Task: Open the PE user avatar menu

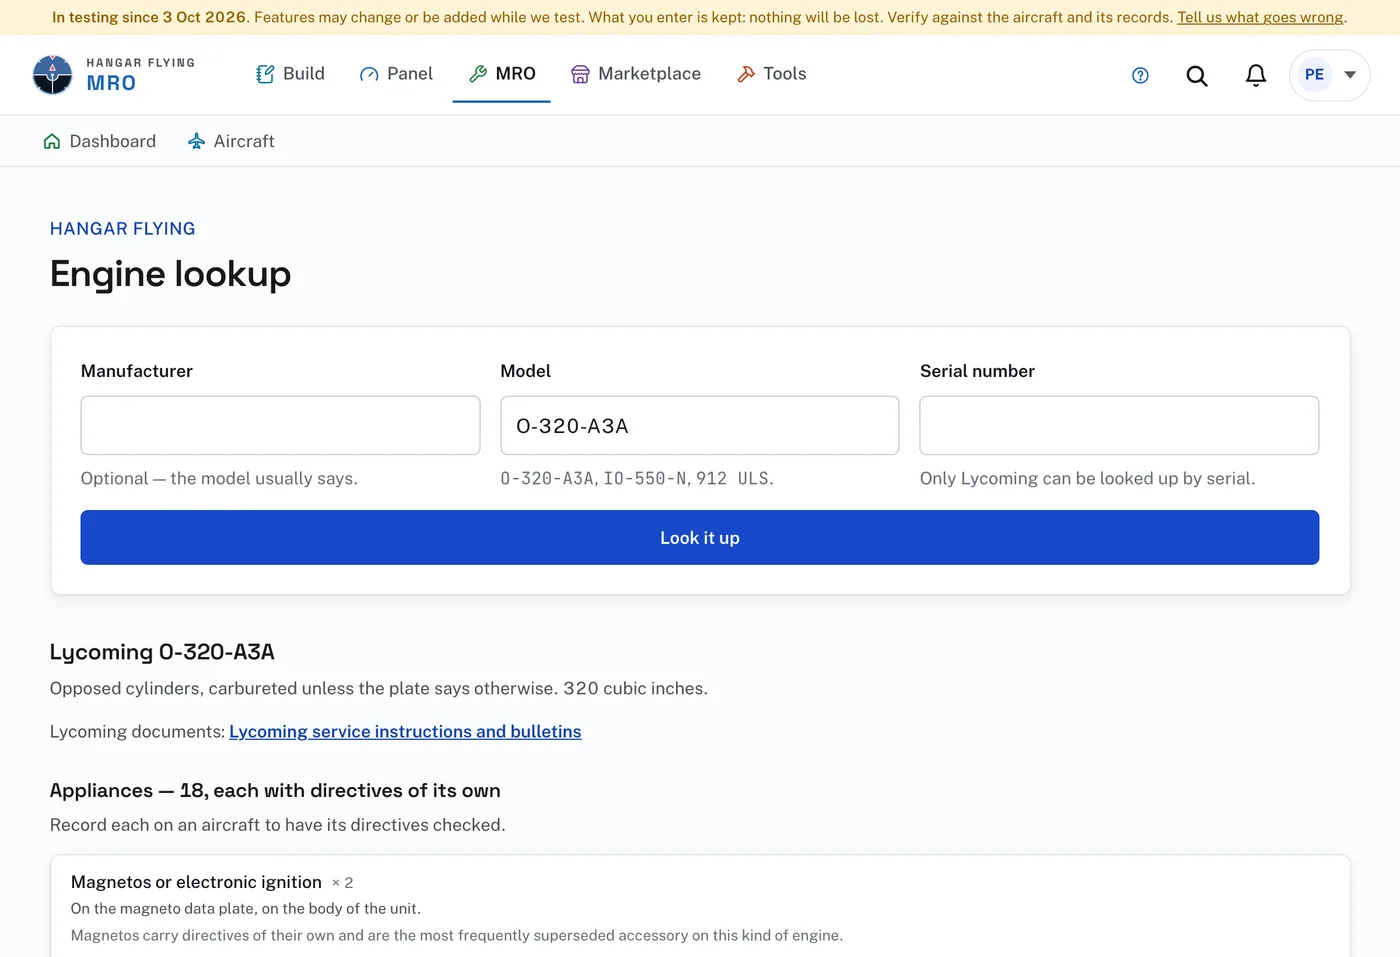Action: (x=1314, y=75)
